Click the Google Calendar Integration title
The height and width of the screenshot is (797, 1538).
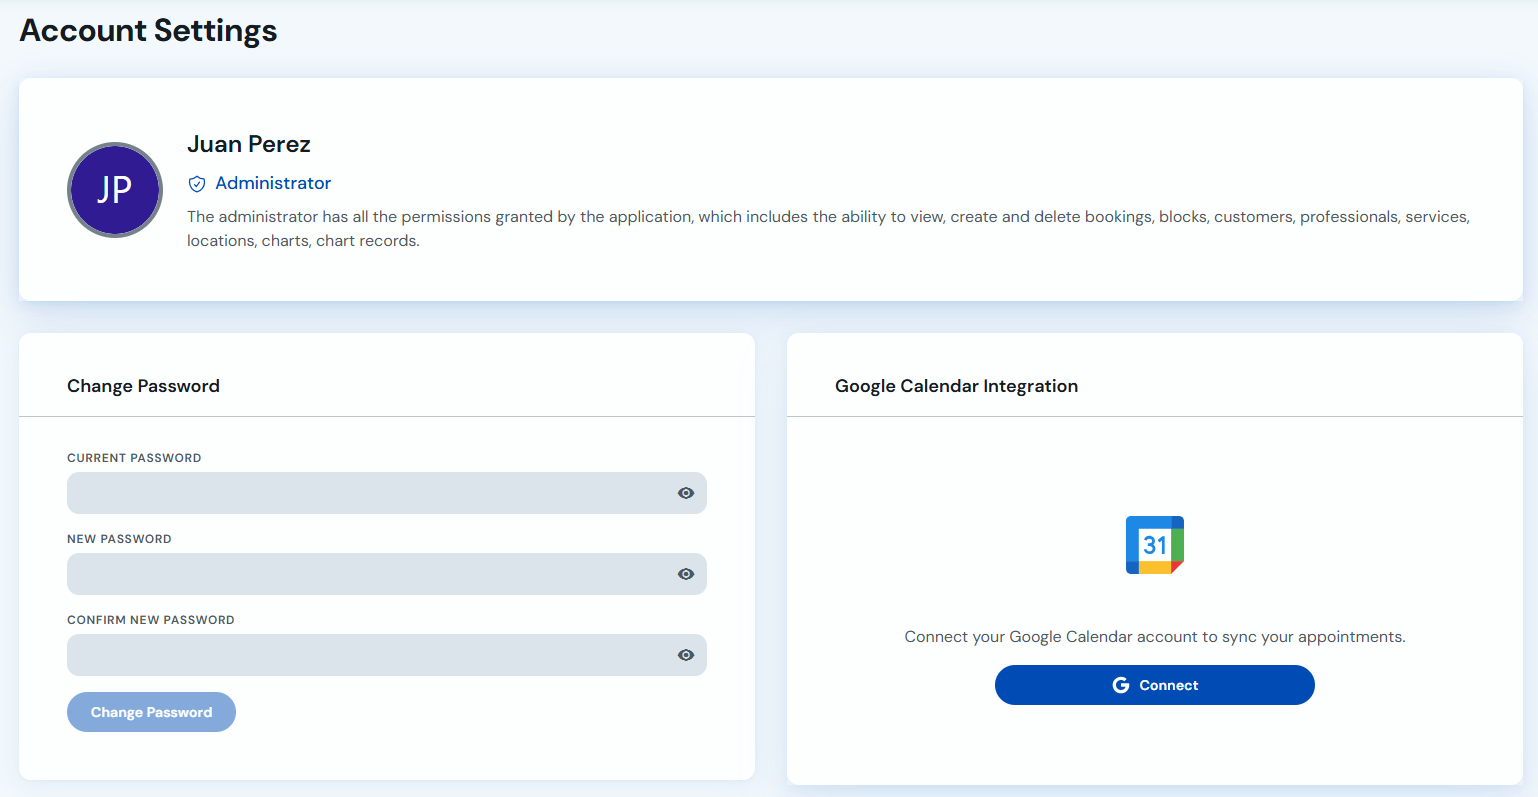point(956,386)
